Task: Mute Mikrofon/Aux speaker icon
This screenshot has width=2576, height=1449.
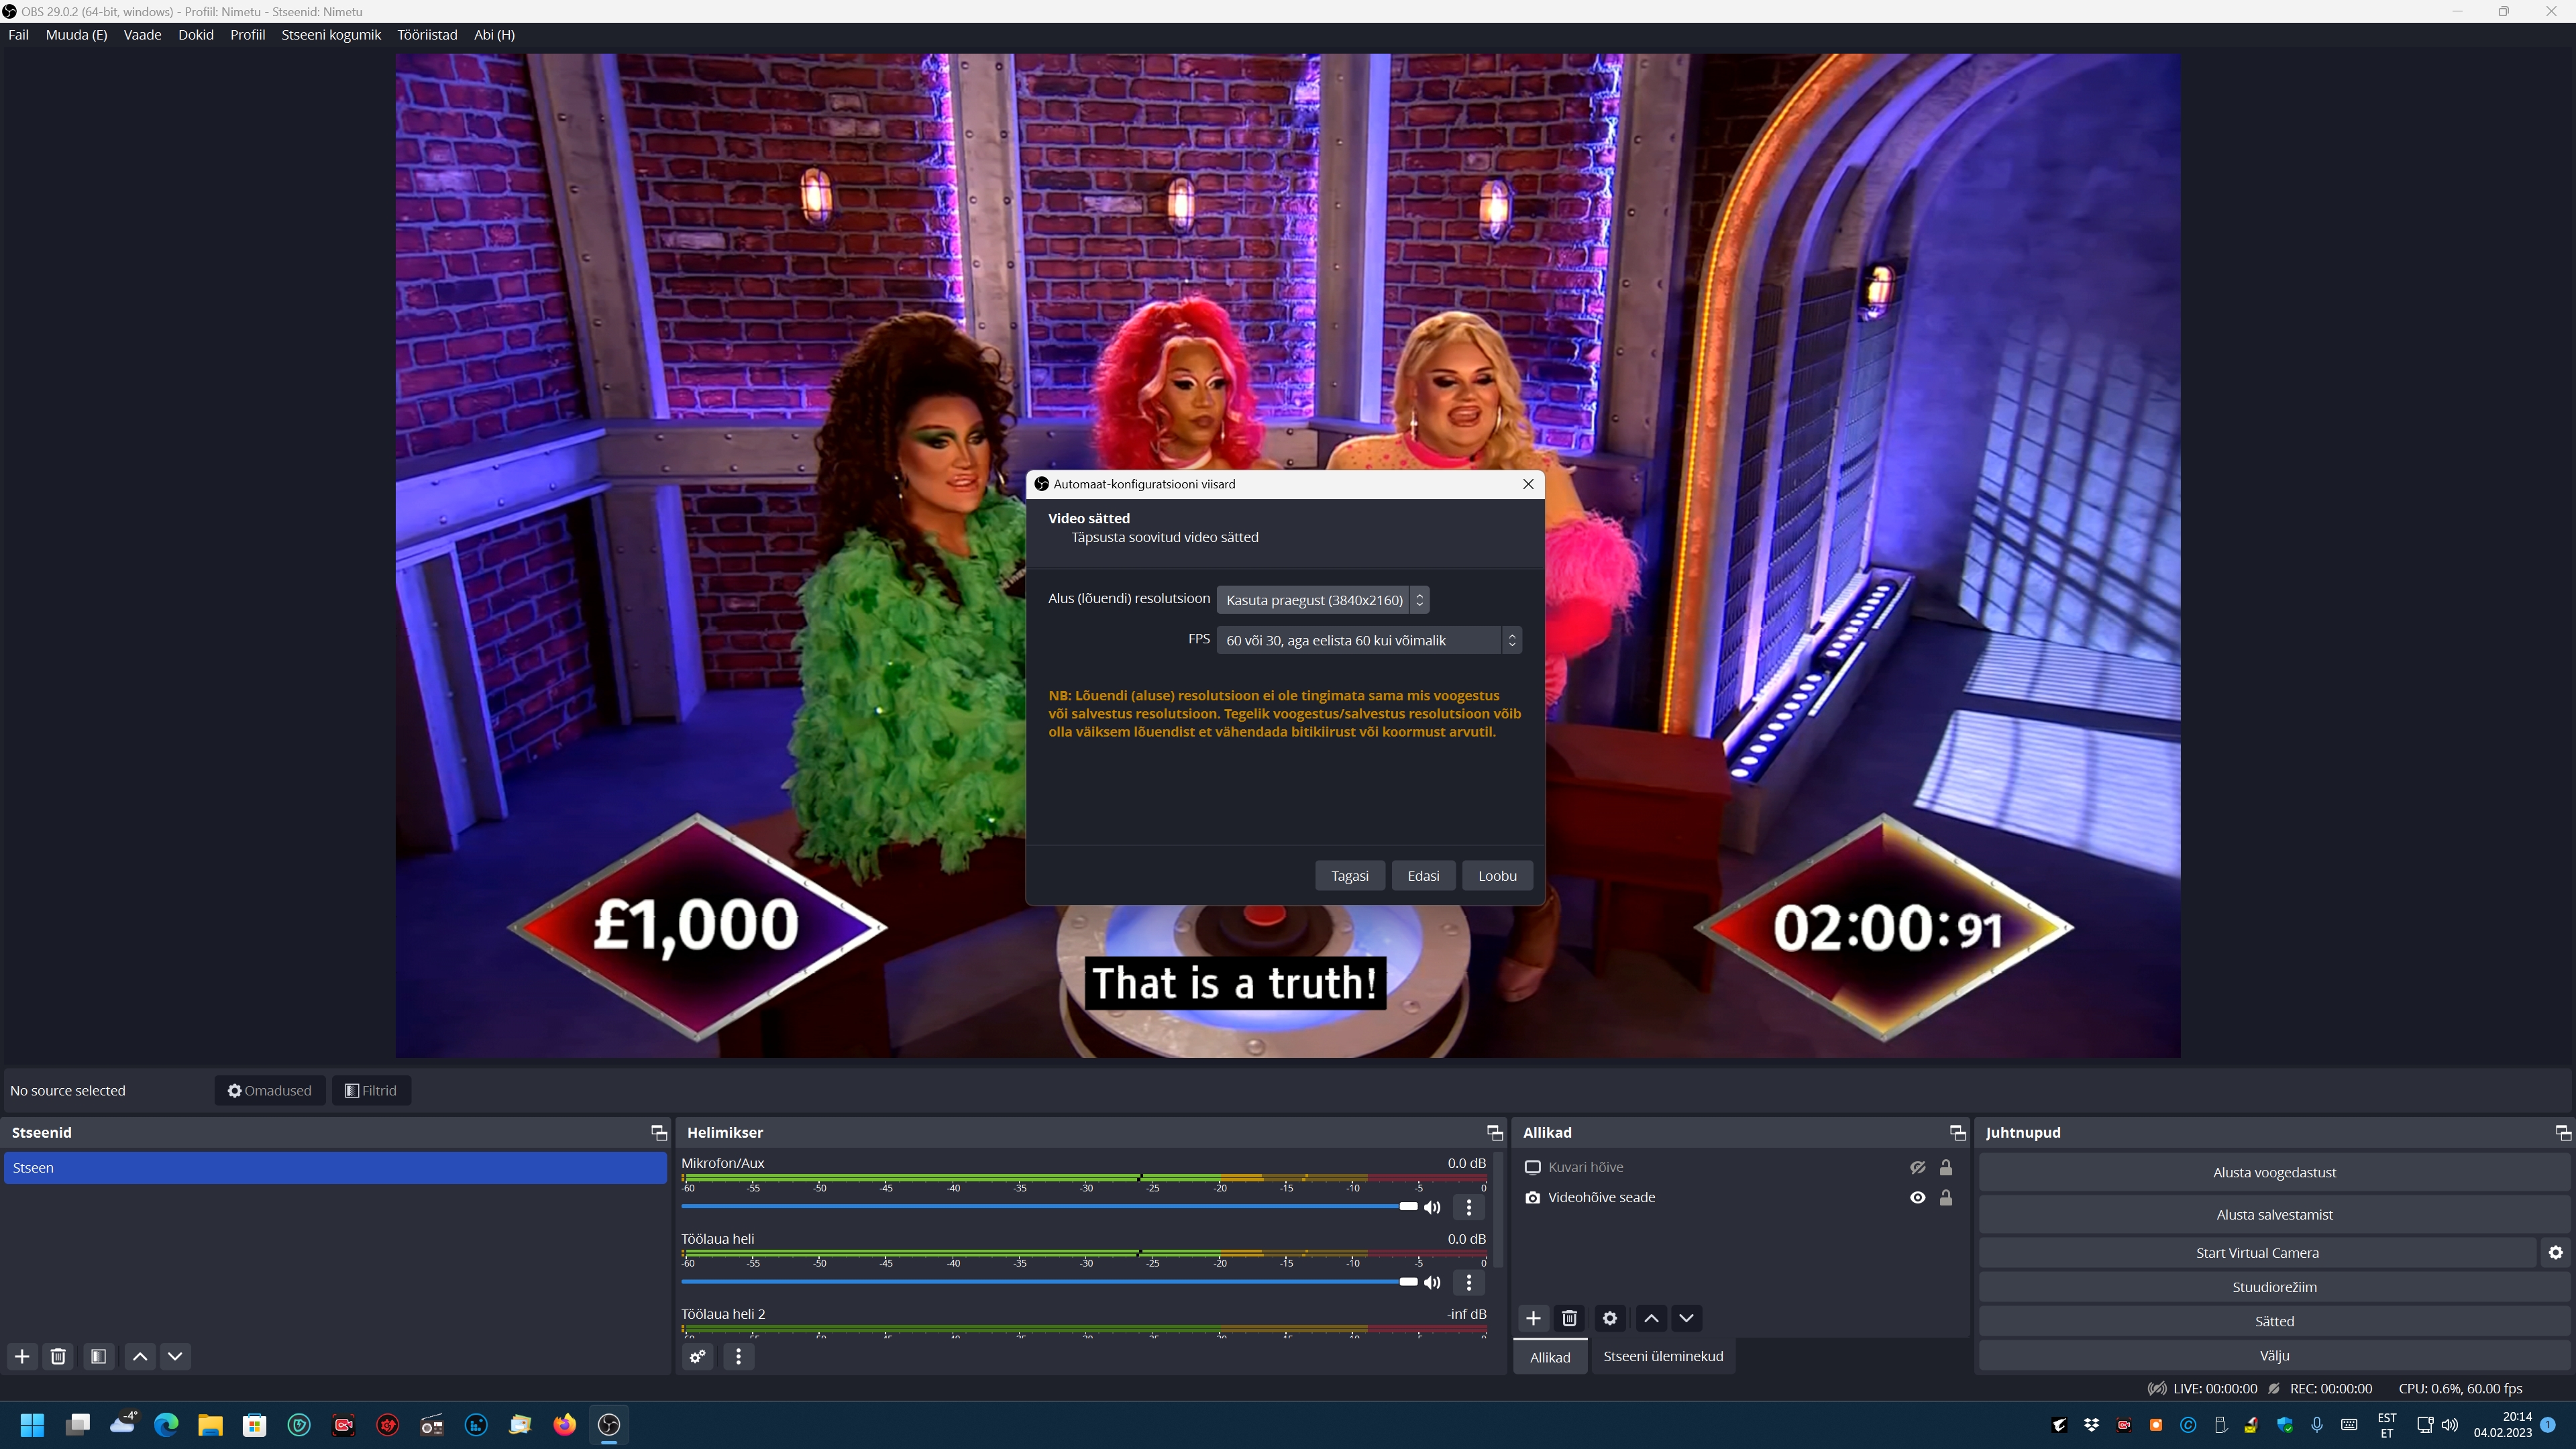Action: click(x=1432, y=1207)
